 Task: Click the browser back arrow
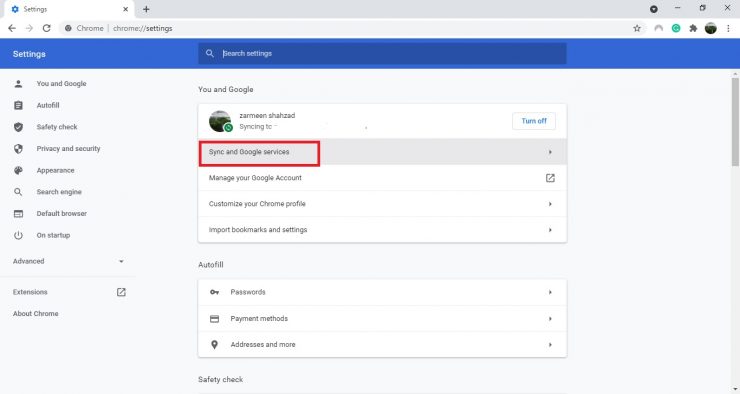pos(12,28)
